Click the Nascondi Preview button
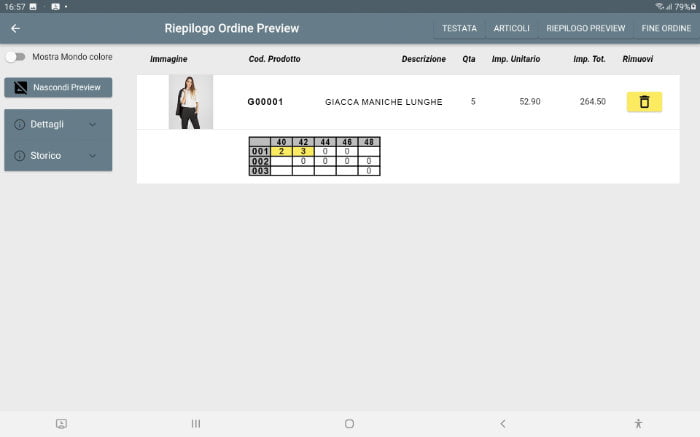 [x=58, y=87]
